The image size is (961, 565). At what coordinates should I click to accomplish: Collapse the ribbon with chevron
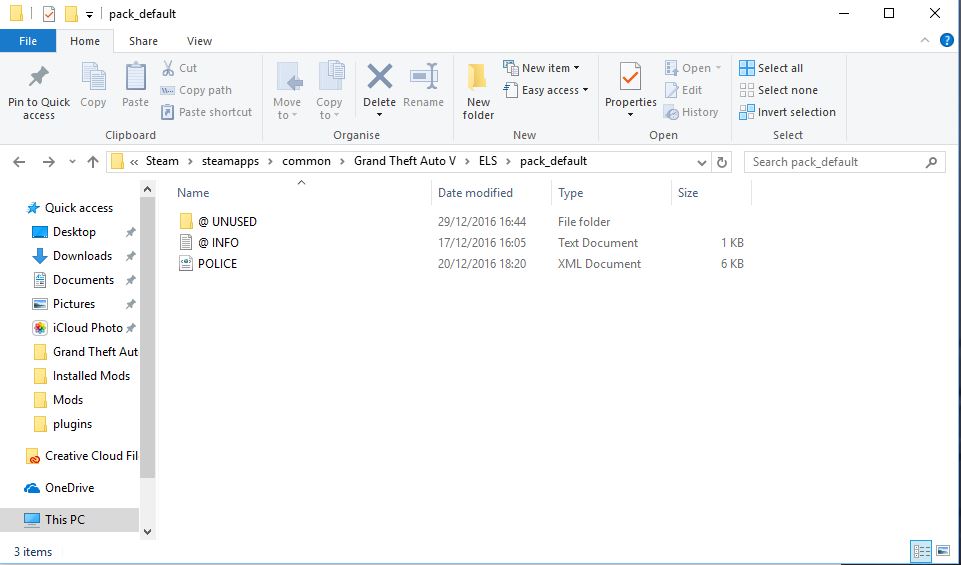924,40
